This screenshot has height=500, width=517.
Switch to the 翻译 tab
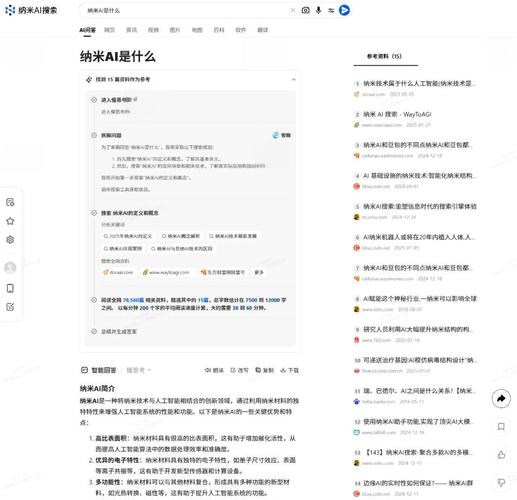click(x=263, y=30)
